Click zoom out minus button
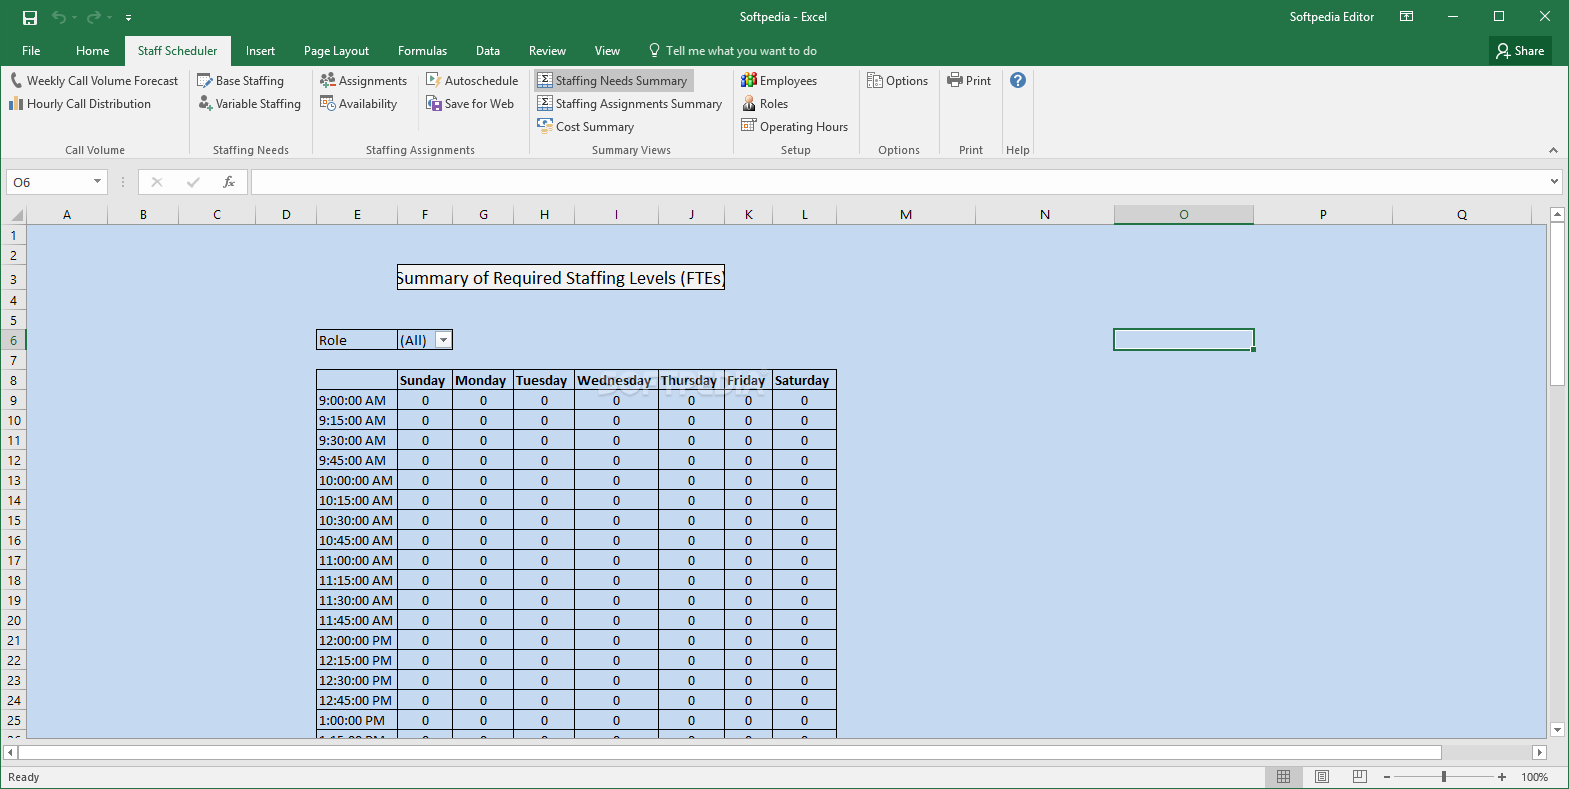Image resolution: width=1569 pixels, height=789 pixels. [1387, 777]
